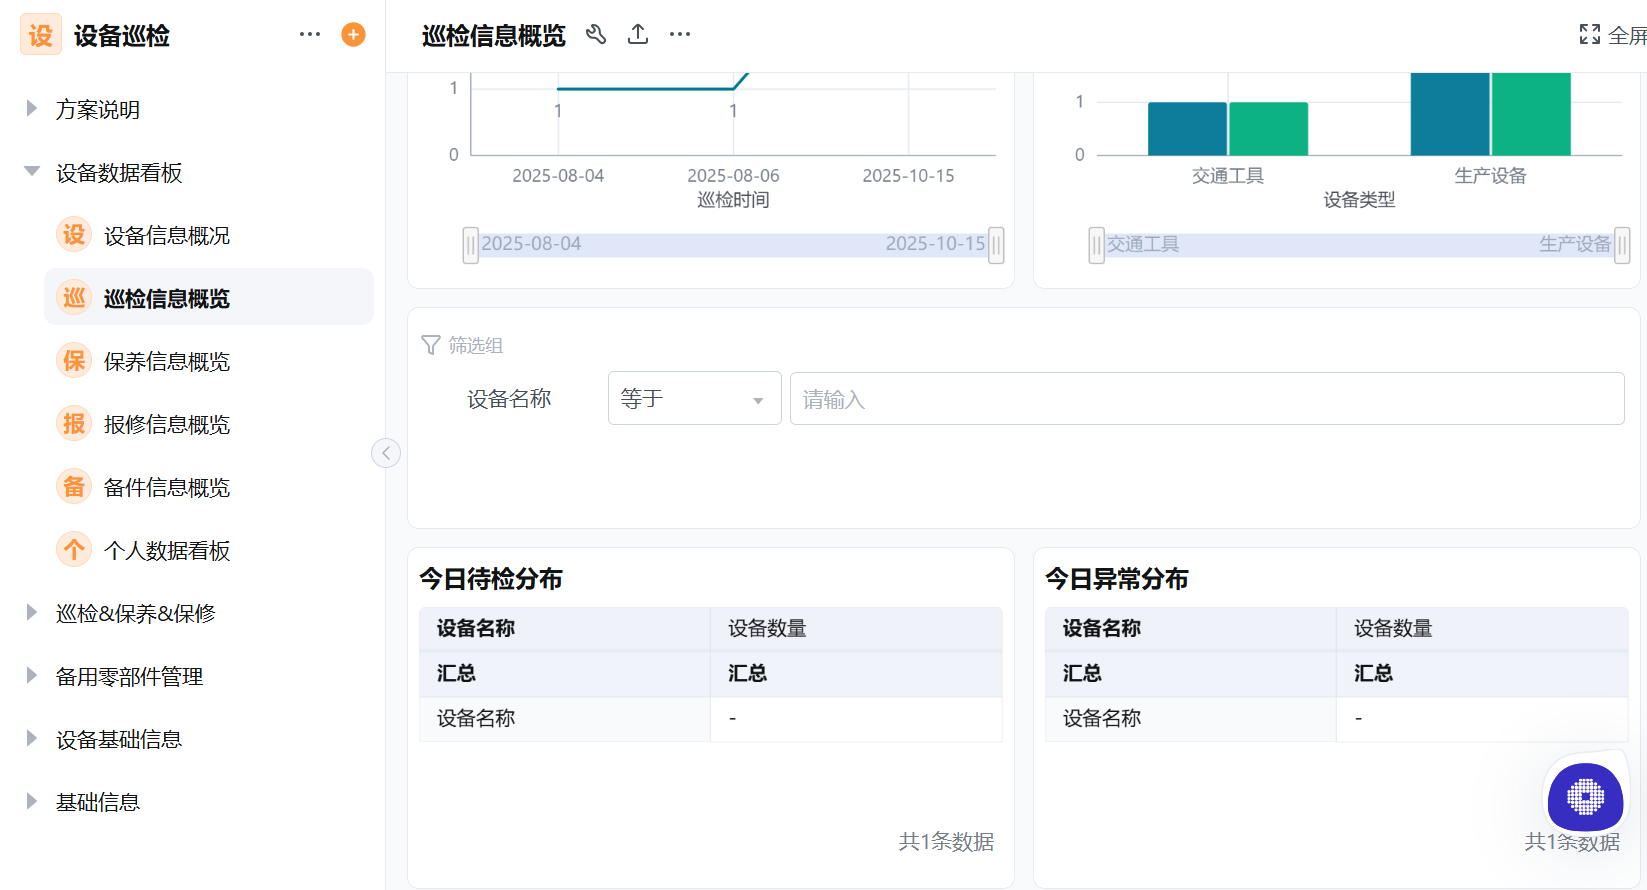
Task: Expand the 备用零部件管理 tree node
Action: (x=31, y=676)
